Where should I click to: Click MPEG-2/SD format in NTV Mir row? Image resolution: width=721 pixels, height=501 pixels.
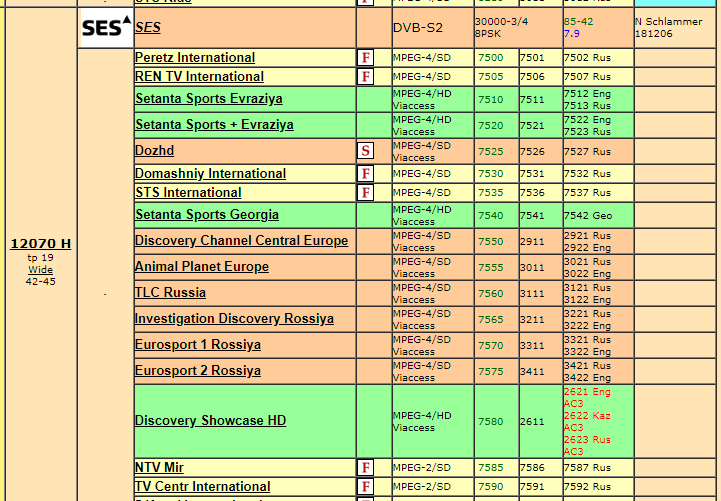pyautogui.click(x=422, y=468)
